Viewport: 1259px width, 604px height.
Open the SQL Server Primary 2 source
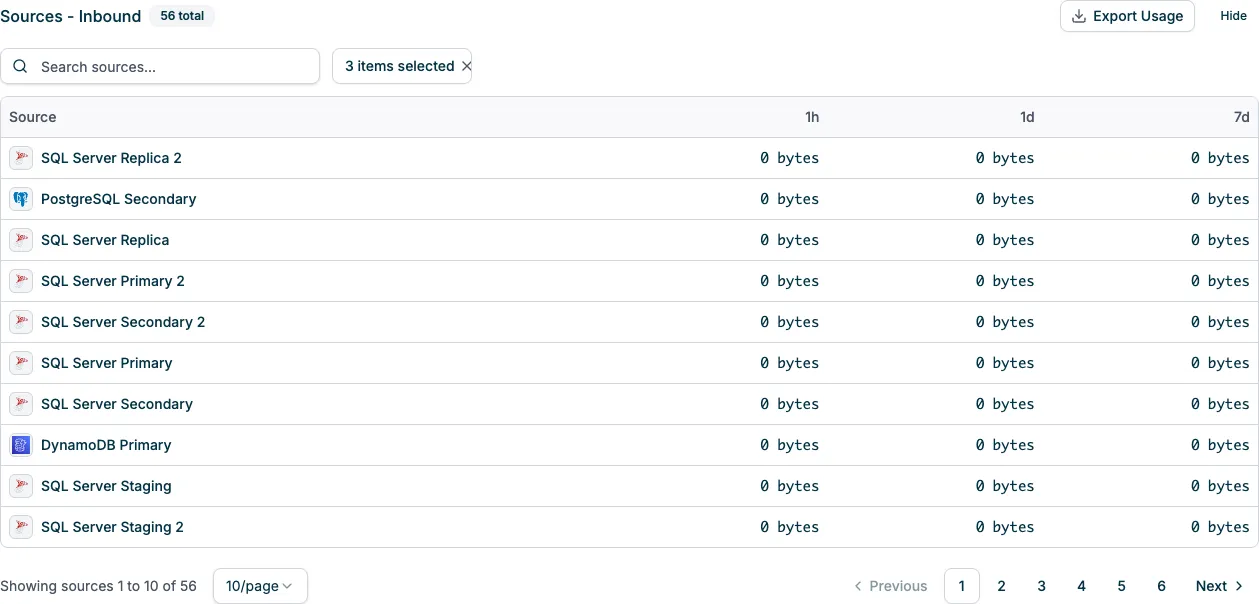point(113,281)
